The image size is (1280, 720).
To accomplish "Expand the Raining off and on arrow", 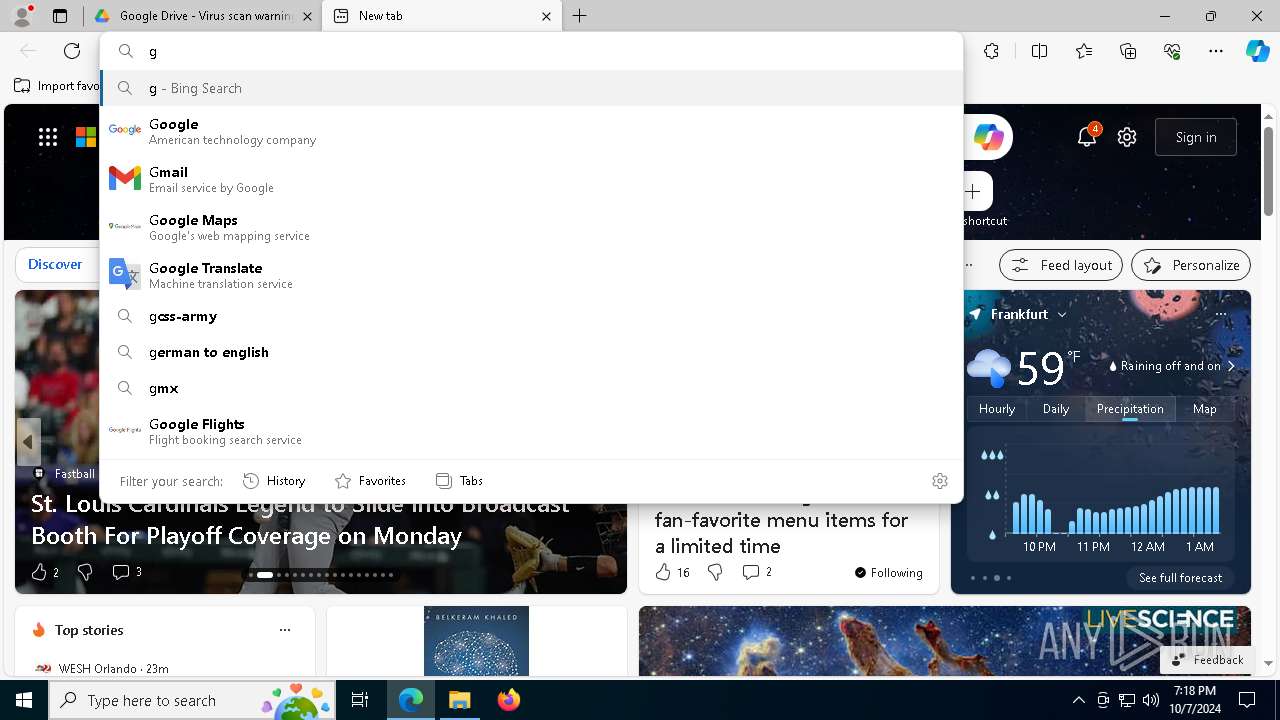I will coord(1231,366).
